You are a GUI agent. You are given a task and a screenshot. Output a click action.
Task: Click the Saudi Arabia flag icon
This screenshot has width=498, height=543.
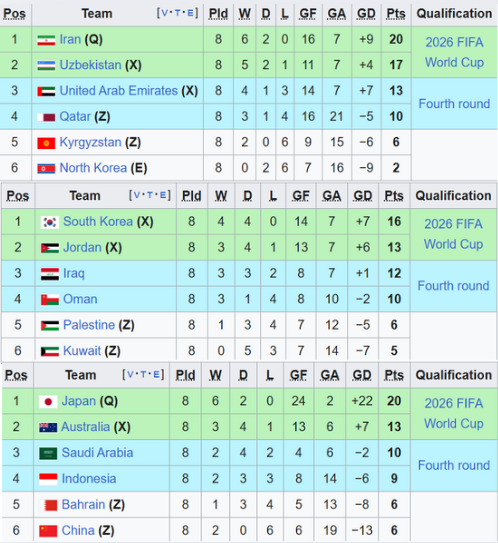click(48, 453)
